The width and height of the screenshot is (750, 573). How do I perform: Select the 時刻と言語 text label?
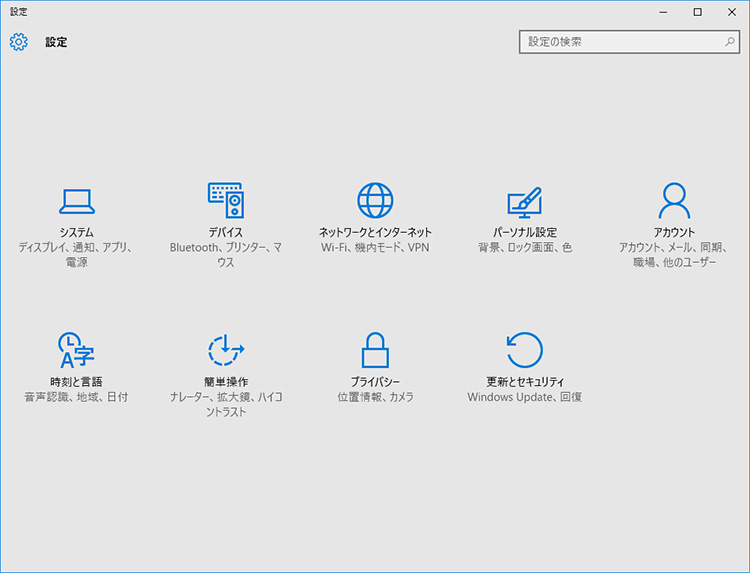pyautogui.click(x=76, y=382)
